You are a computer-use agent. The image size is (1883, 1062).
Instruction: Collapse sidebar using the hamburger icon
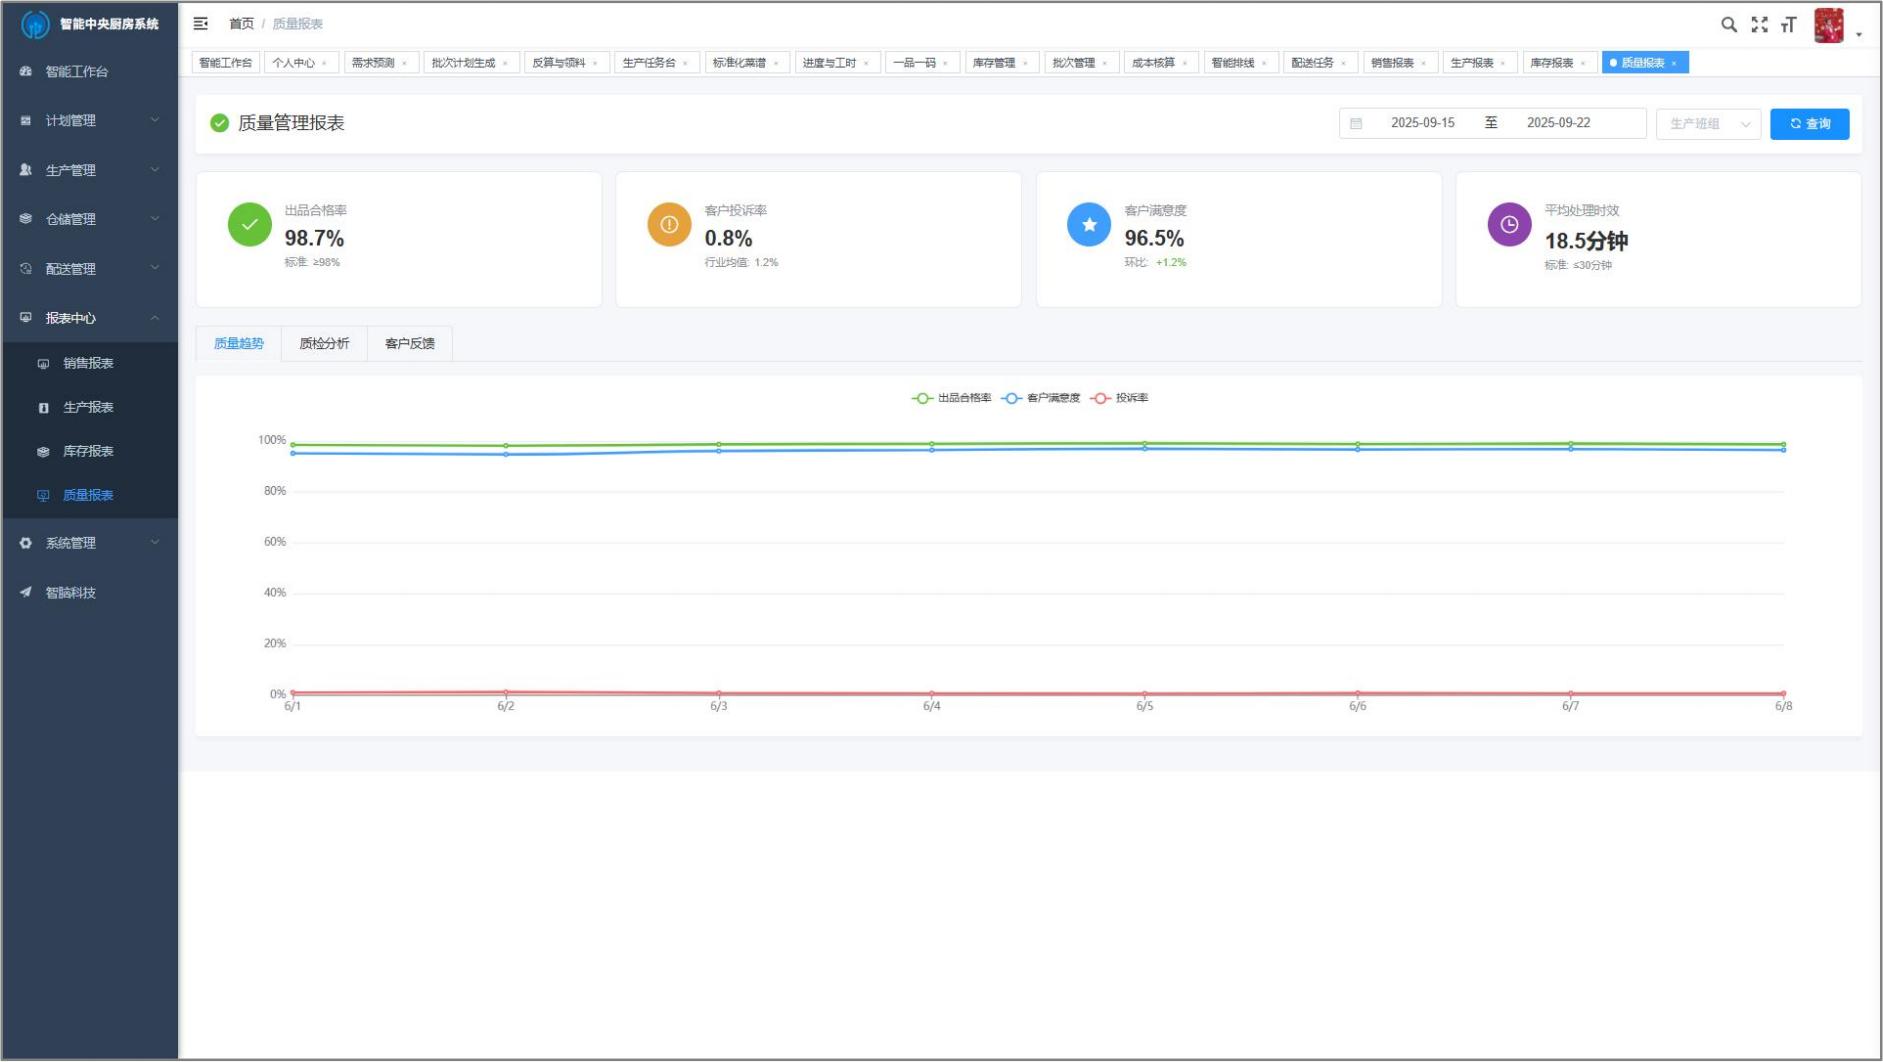pyautogui.click(x=201, y=24)
